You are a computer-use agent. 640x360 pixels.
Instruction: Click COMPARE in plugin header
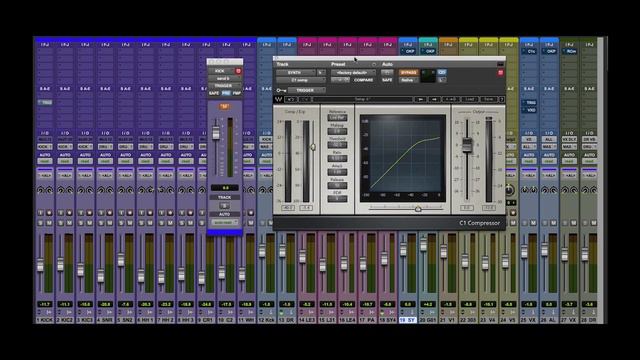click(363, 80)
